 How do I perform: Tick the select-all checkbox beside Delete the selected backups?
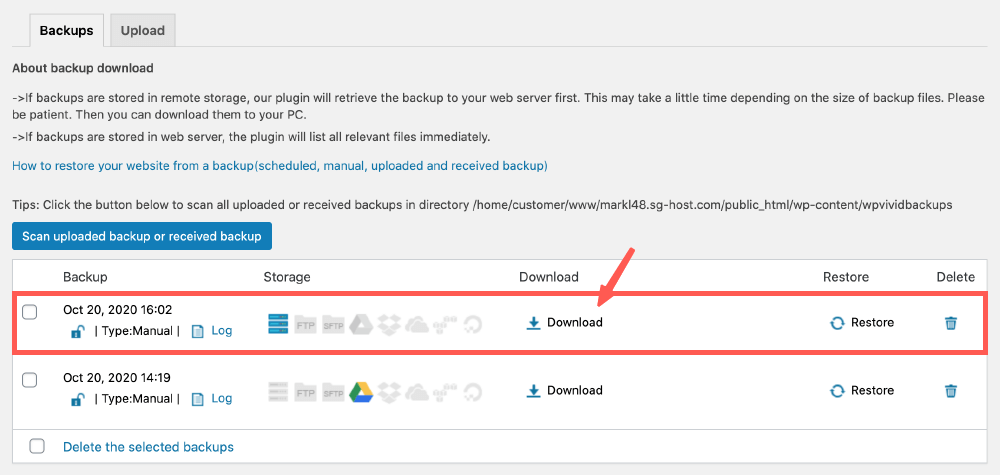[37, 446]
